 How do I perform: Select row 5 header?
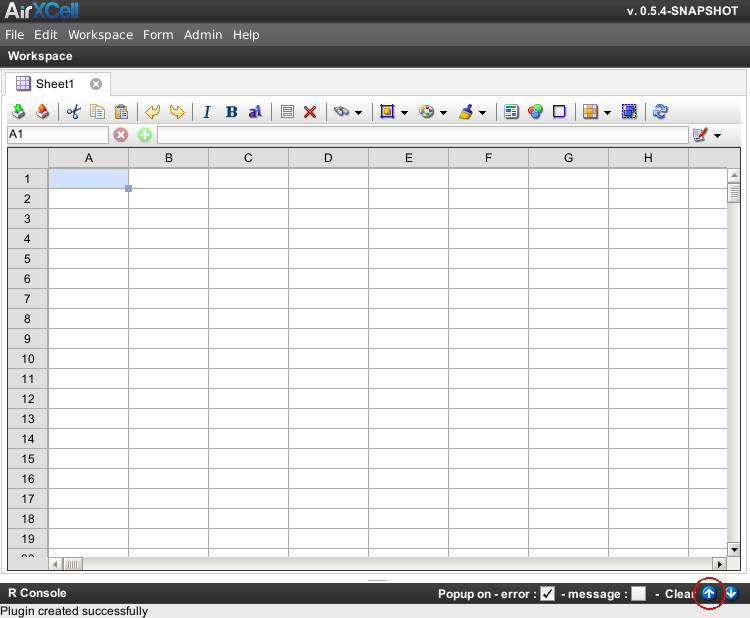click(28, 259)
